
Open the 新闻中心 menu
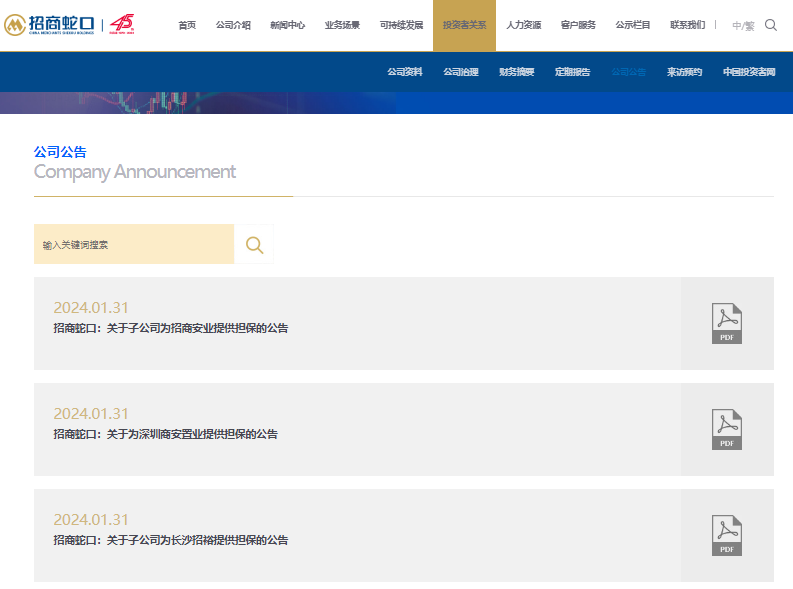[x=287, y=25]
